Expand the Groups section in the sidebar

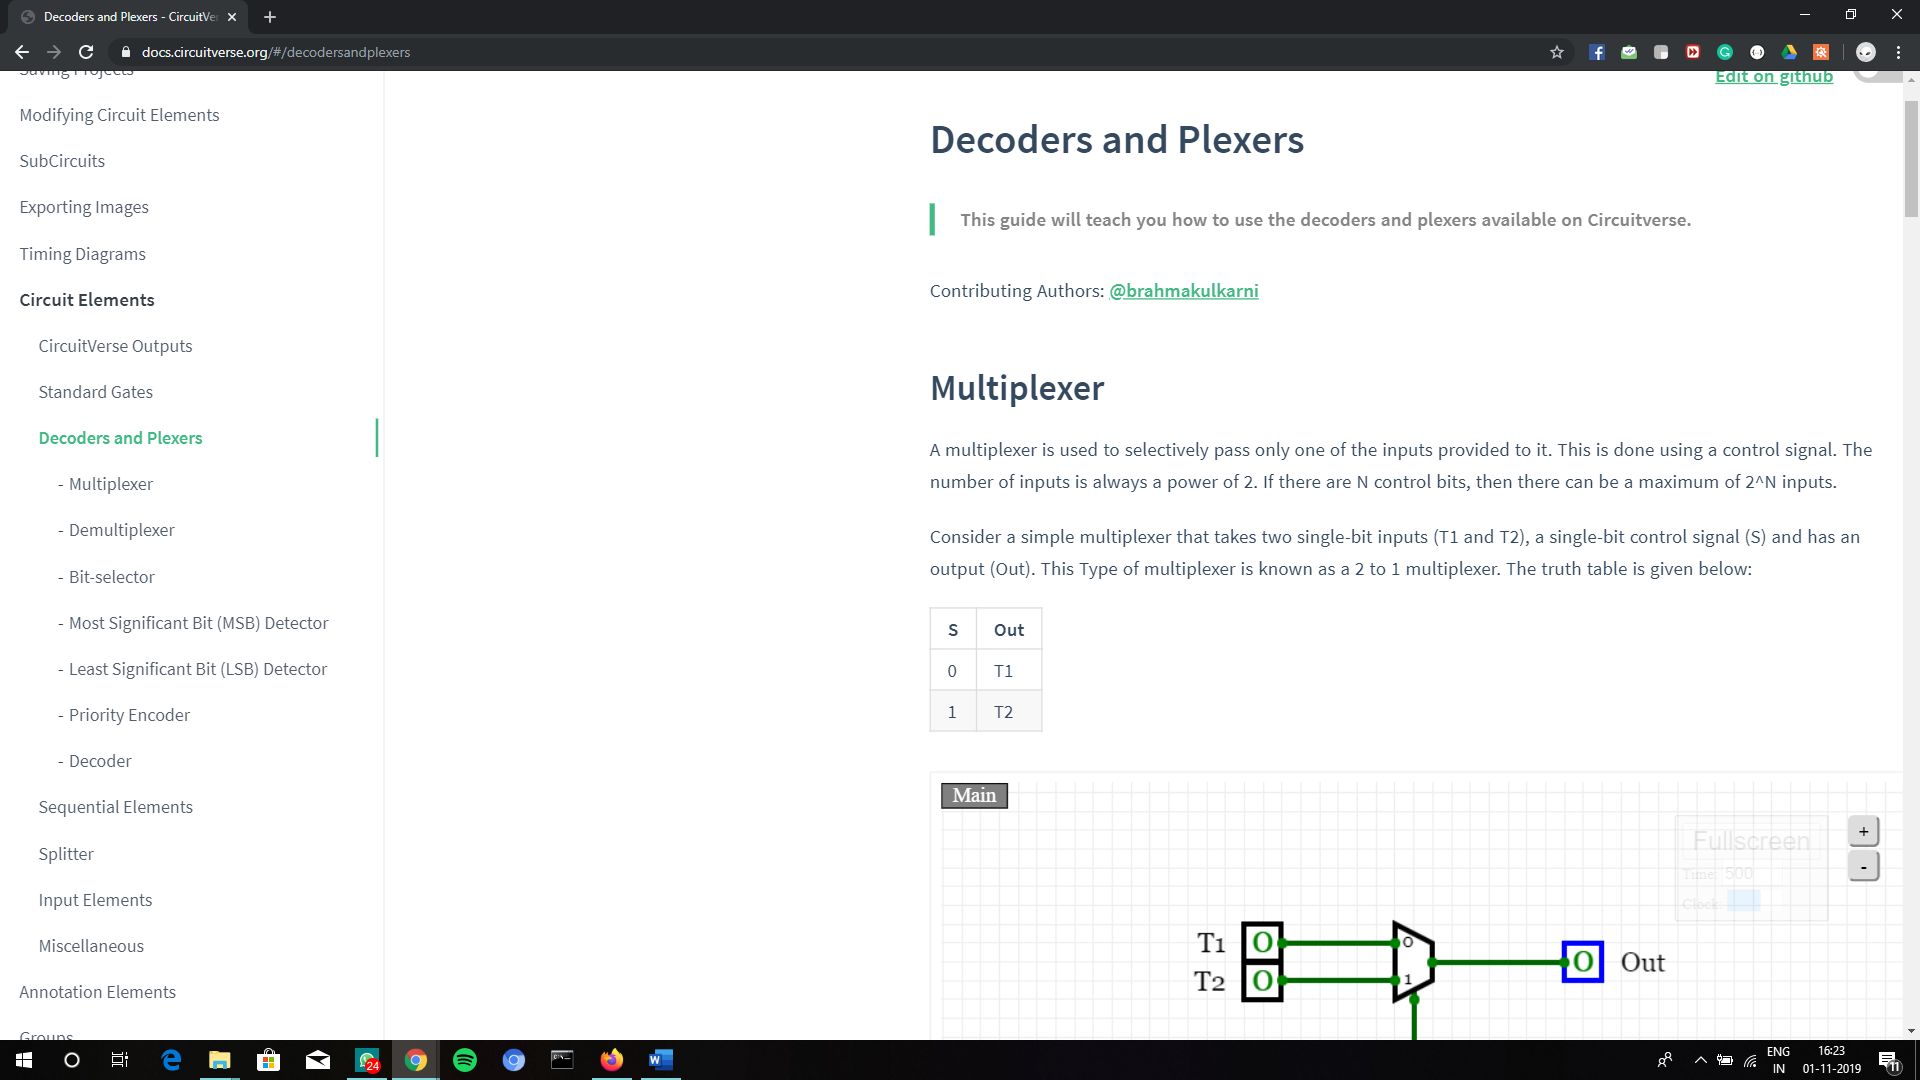46,1035
